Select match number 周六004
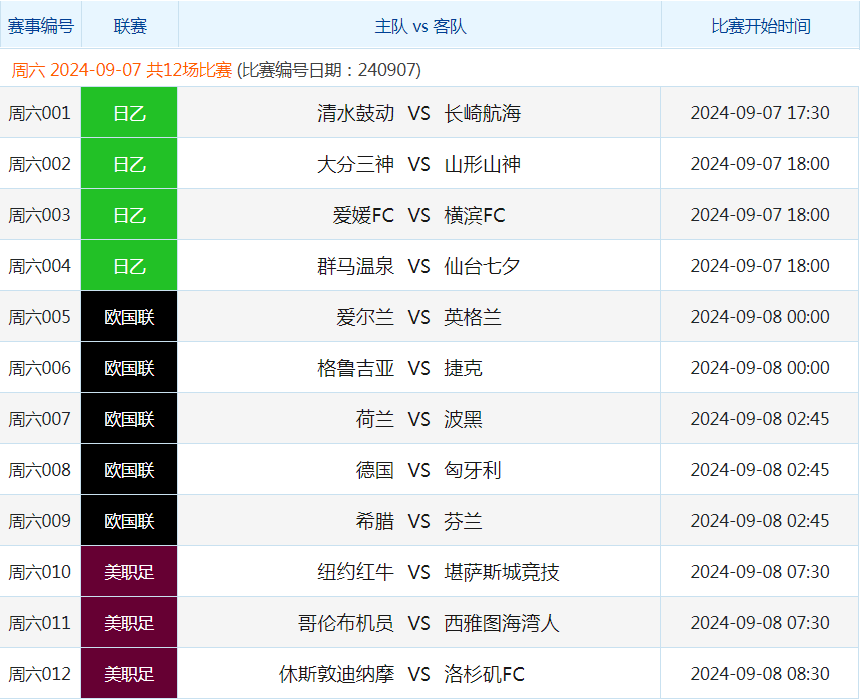Screen dimensions: 860x699 tap(39, 266)
